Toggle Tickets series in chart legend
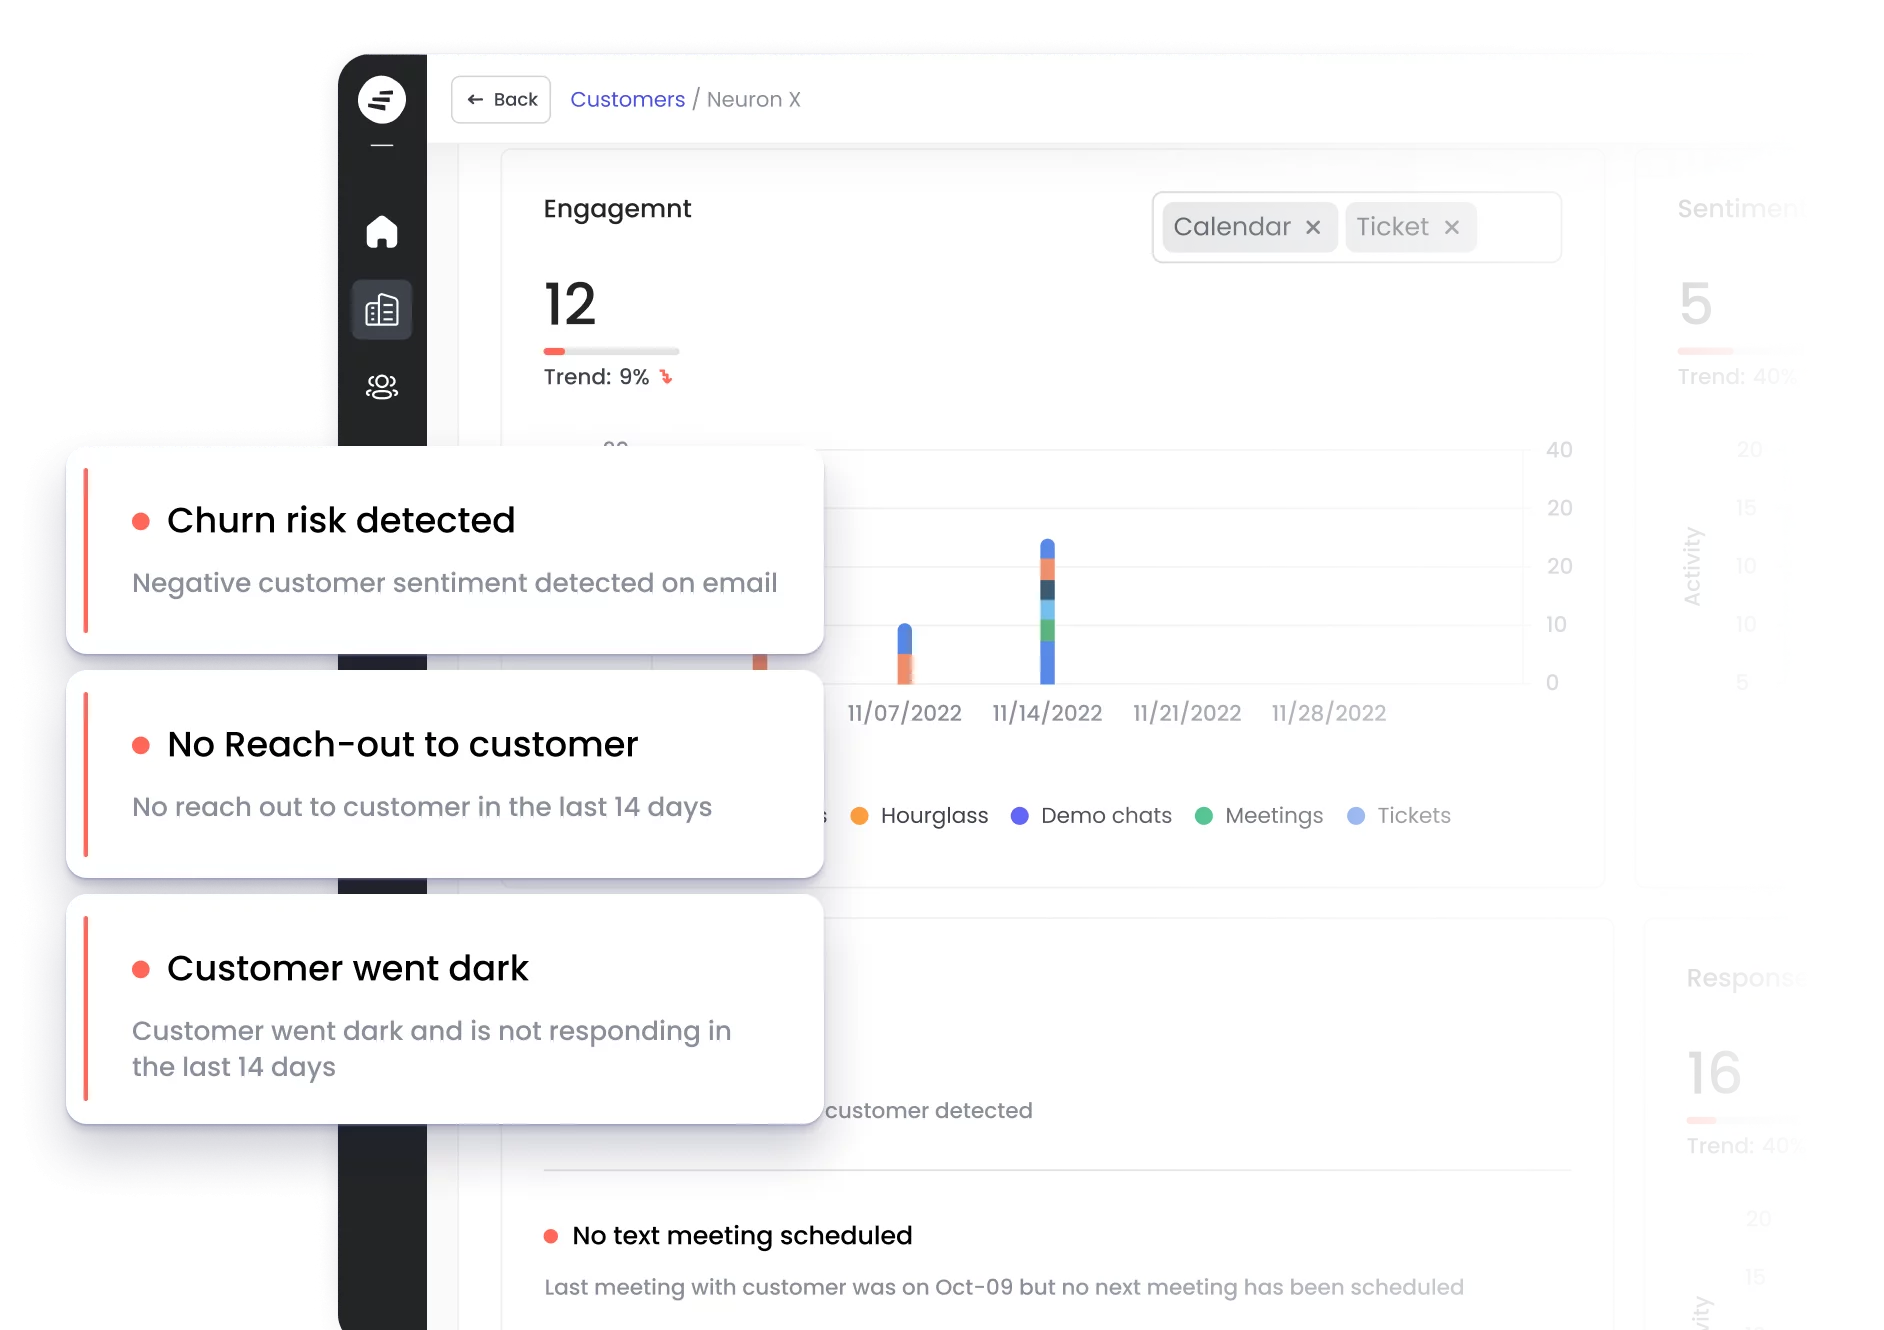The width and height of the screenshot is (1884, 1330). tap(1400, 816)
